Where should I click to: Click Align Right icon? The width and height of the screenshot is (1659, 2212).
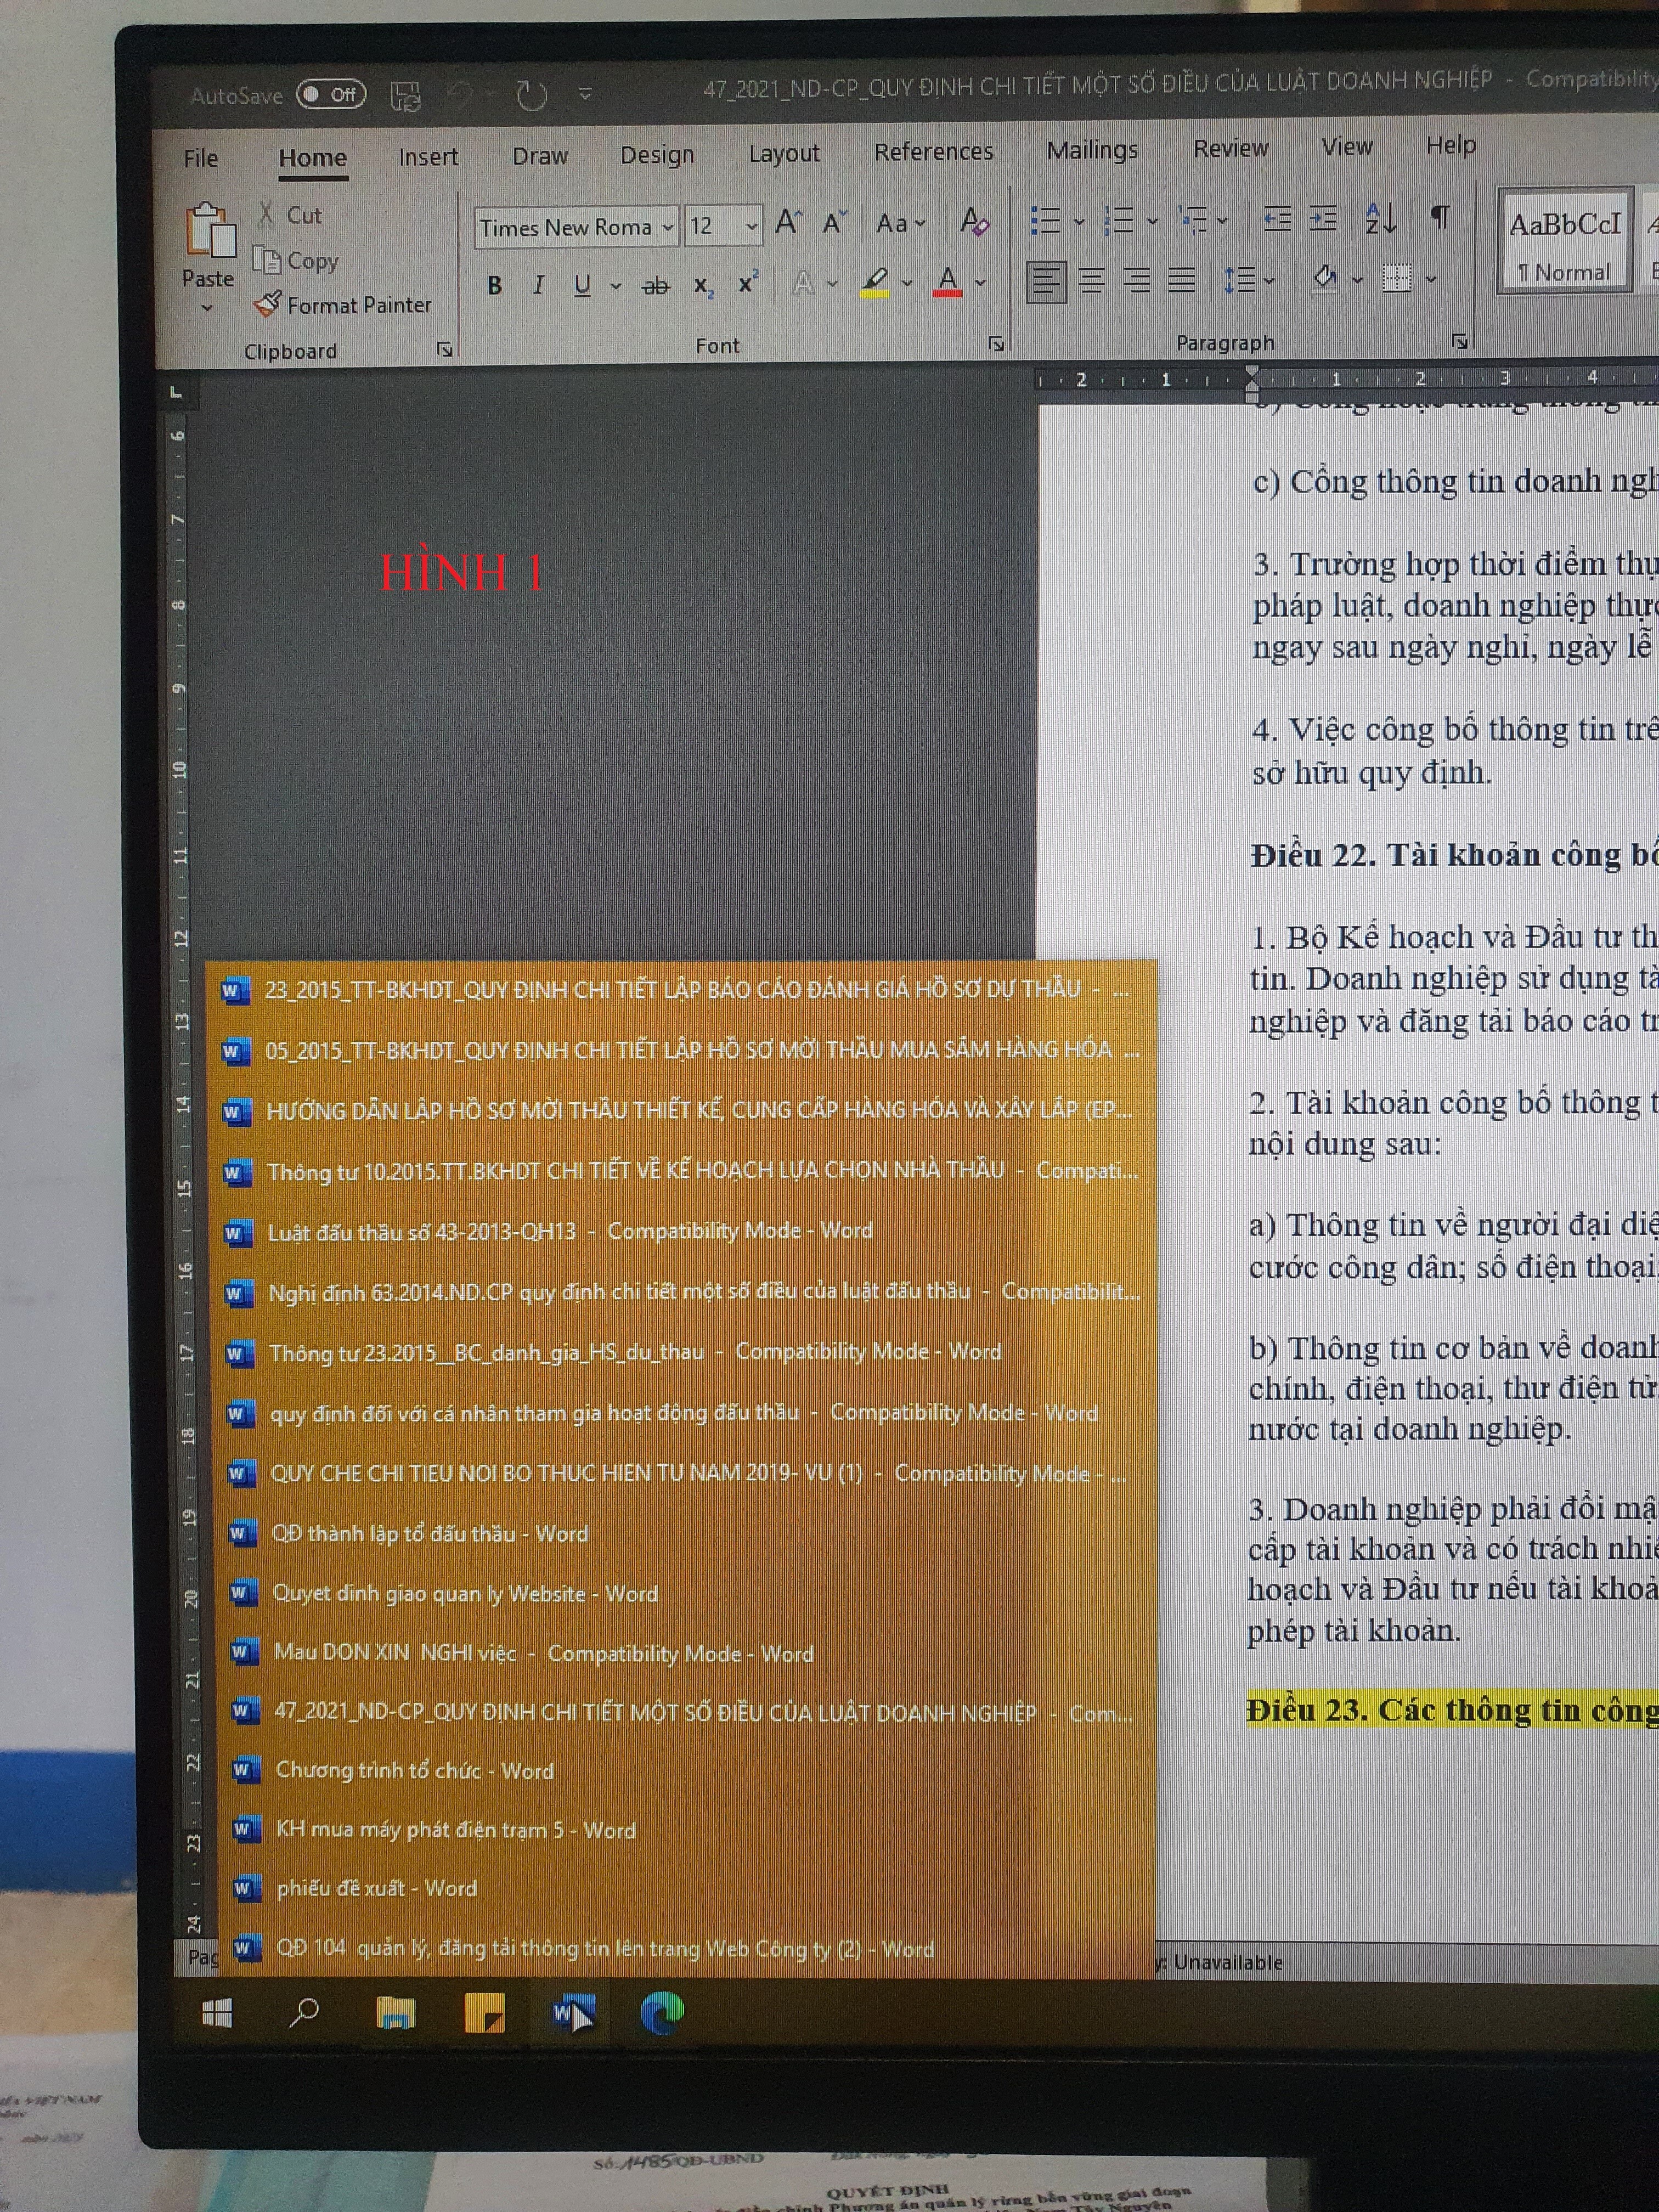(1137, 280)
